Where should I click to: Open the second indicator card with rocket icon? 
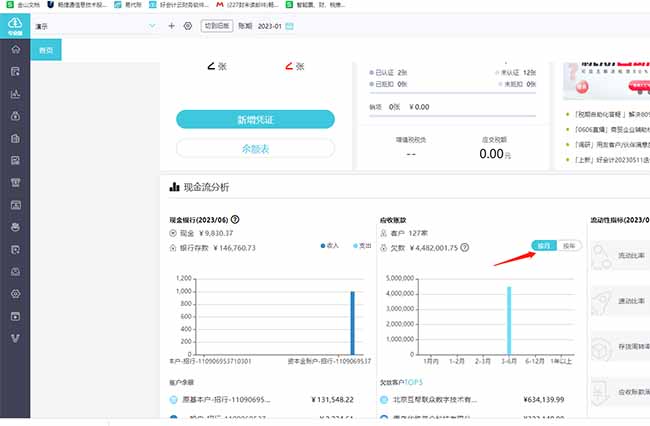[x=620, y=301]
